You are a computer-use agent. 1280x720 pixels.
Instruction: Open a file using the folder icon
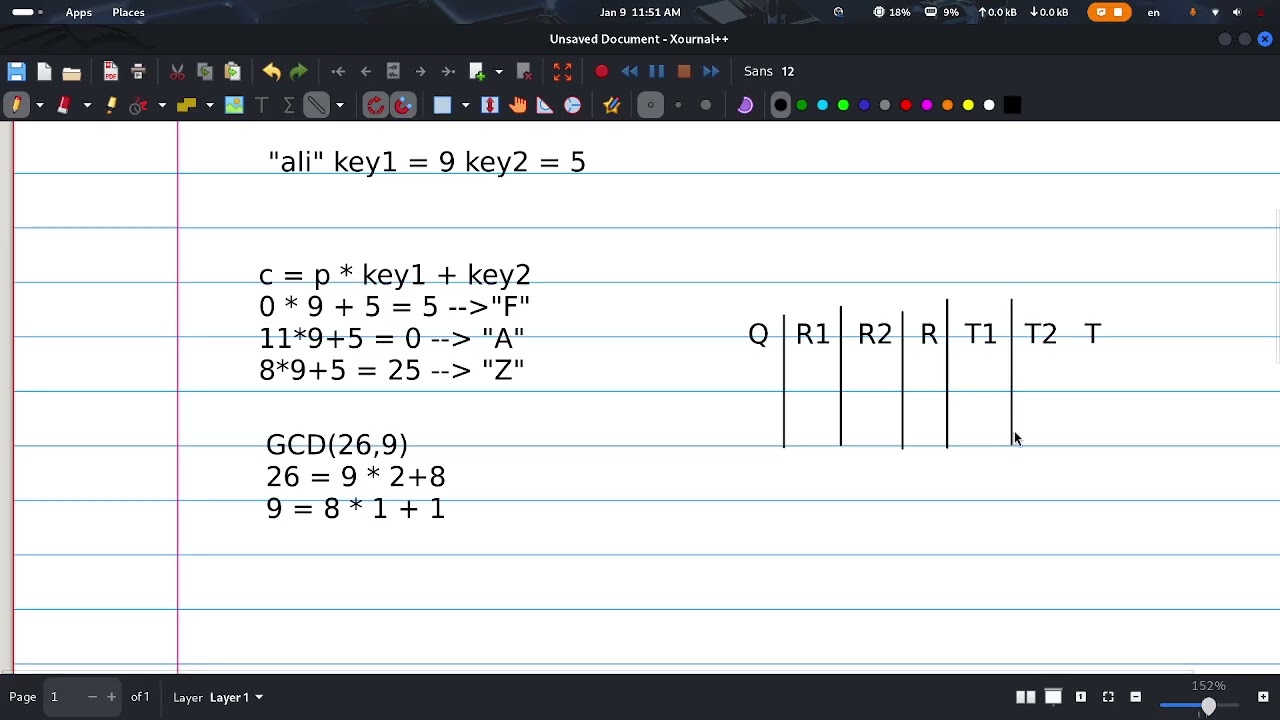coord(71,71)
